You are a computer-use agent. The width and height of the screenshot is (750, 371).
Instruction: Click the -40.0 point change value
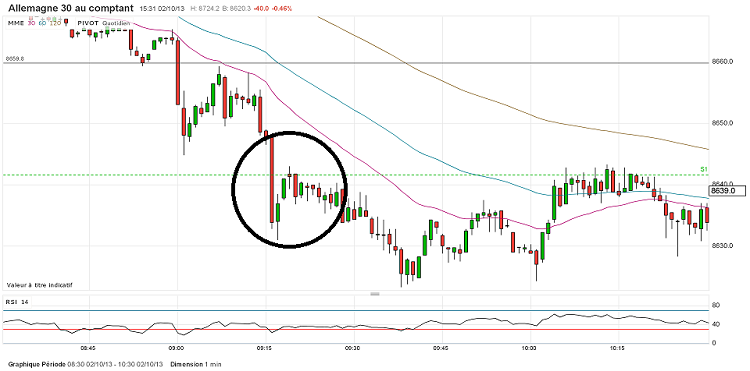click(x=262, y=9)
